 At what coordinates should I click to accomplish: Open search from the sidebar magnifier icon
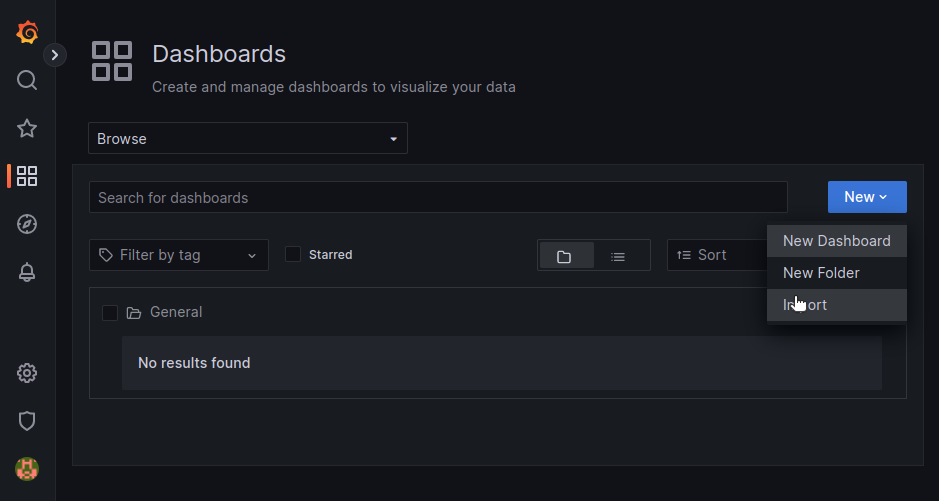[27, 80]
